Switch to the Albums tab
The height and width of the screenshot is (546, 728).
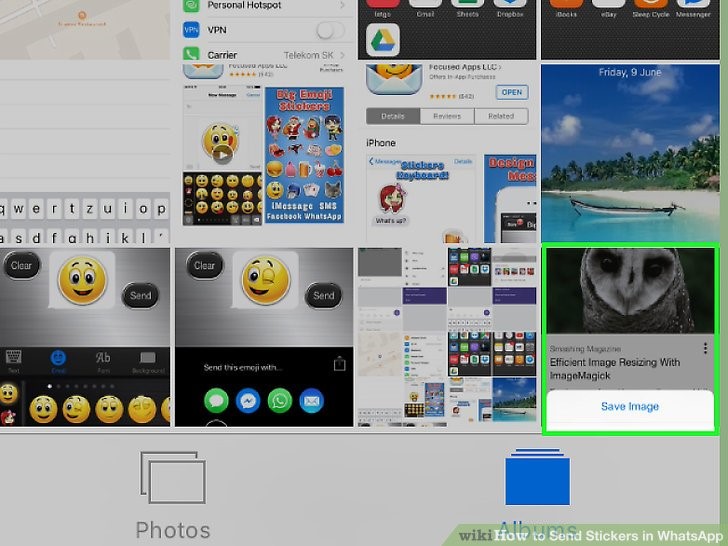coord(537,492)
